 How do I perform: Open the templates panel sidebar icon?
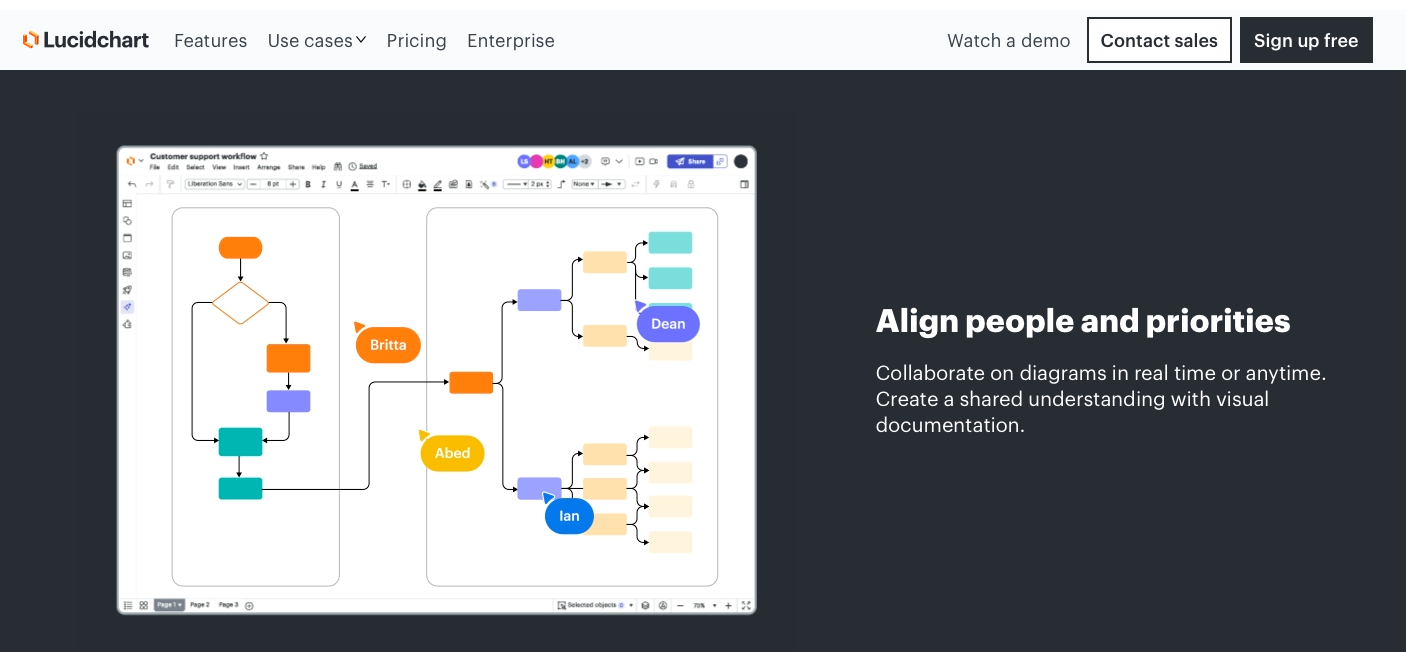pyautogui.click(x=127, y=203)
